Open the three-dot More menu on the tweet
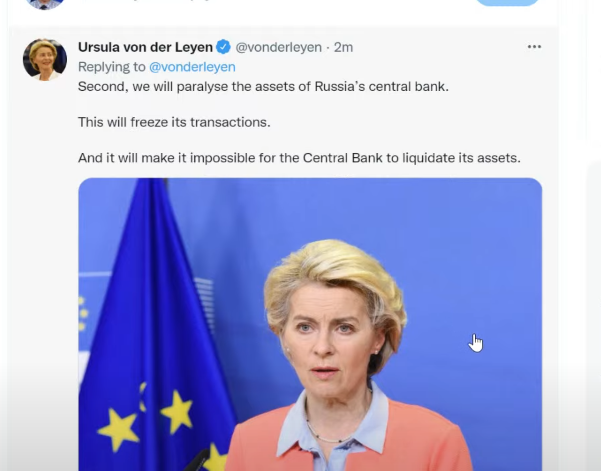Screen dimensions: 601x471 click(x=534, y=47)
